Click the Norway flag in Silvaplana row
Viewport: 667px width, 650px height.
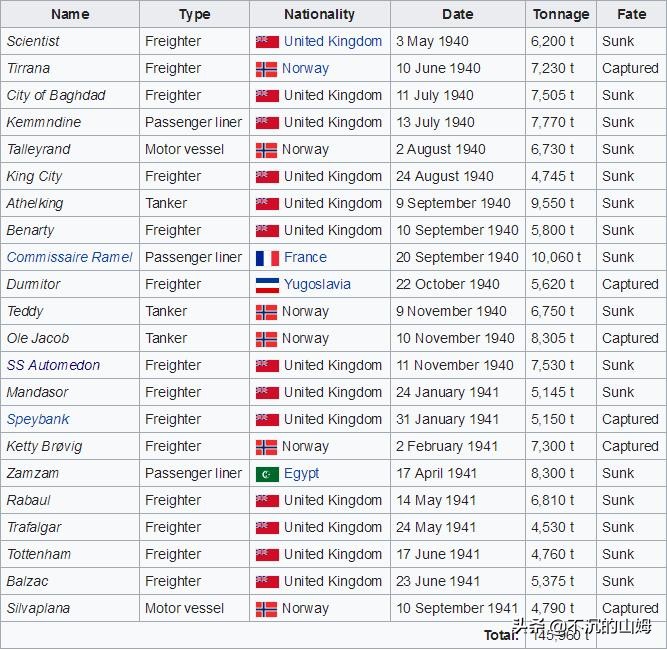267,608
